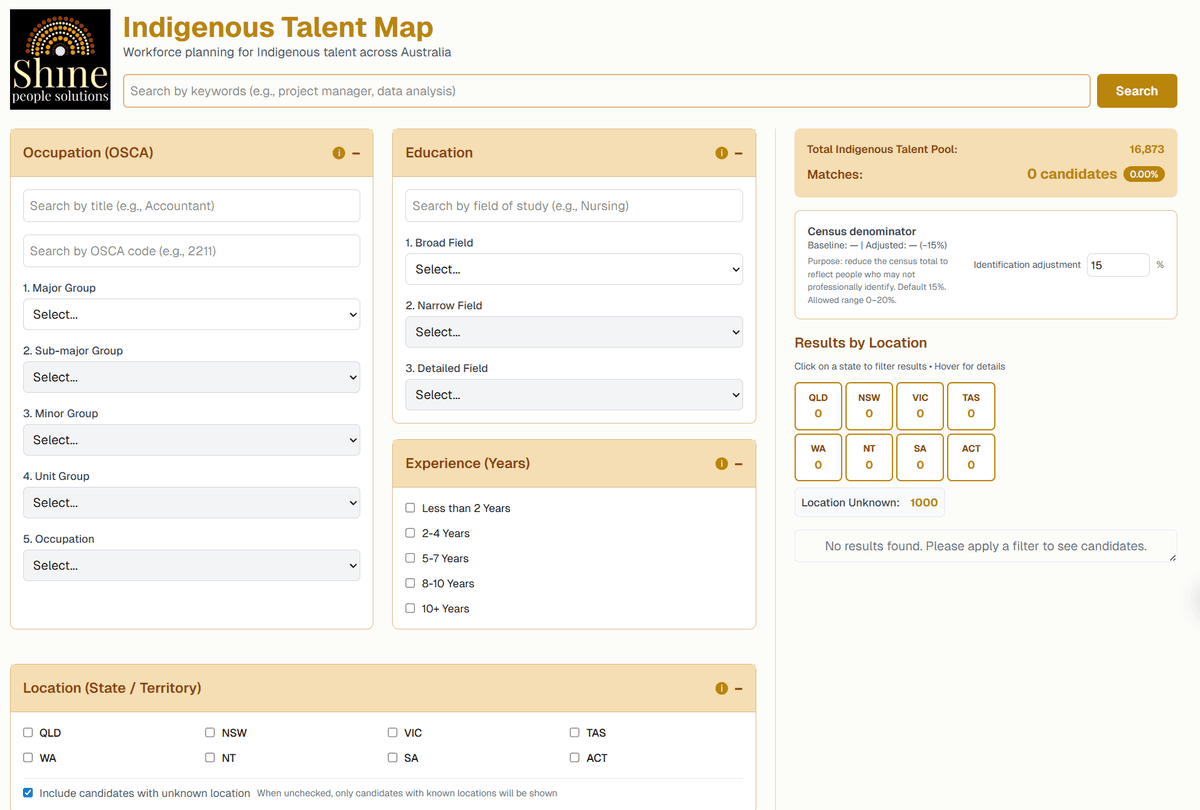
Task: Check the 10+ Years experience filter
Action: 410,608
